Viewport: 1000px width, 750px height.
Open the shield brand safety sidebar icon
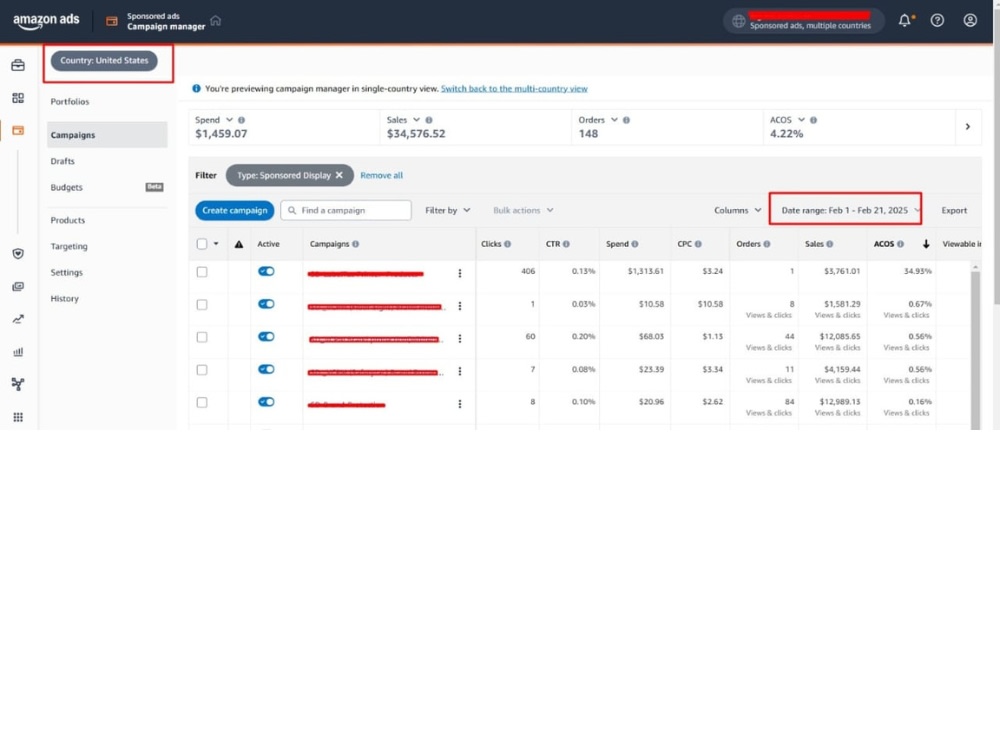tap(18, 254)
